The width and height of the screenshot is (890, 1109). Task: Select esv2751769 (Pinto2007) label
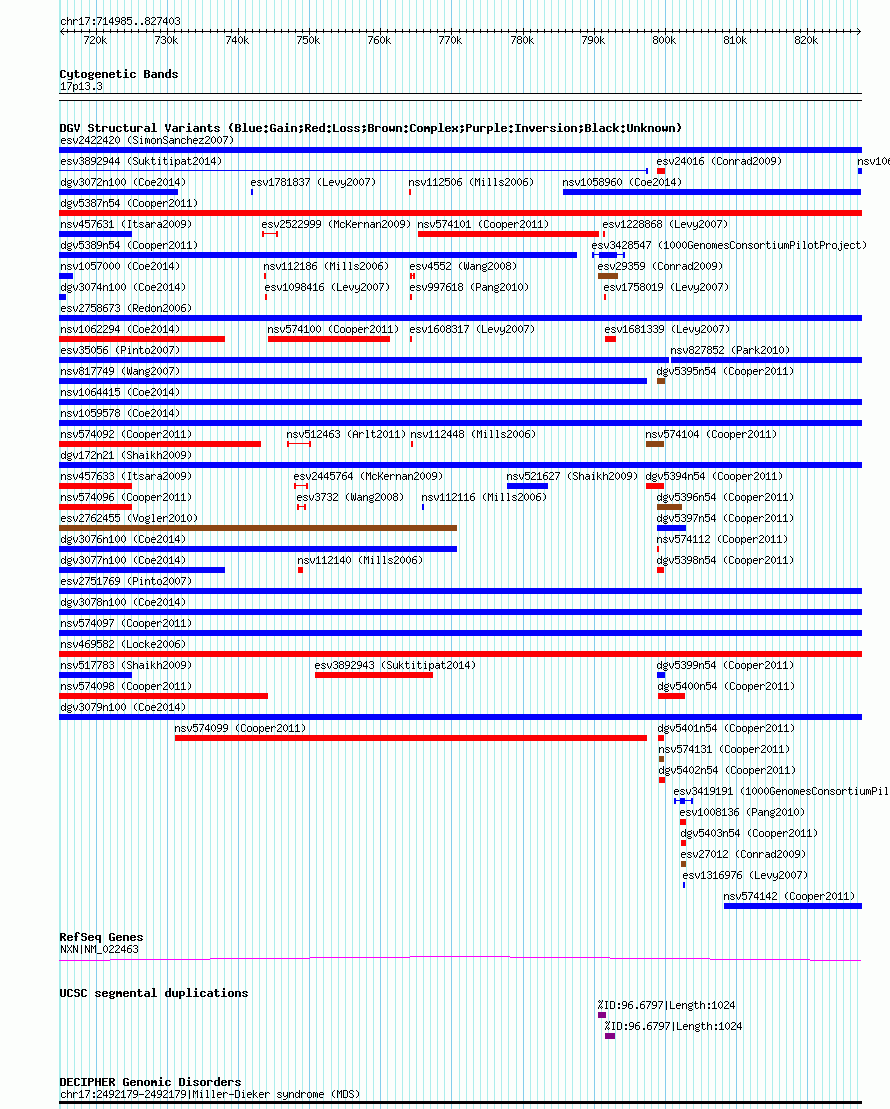[126, 581]
